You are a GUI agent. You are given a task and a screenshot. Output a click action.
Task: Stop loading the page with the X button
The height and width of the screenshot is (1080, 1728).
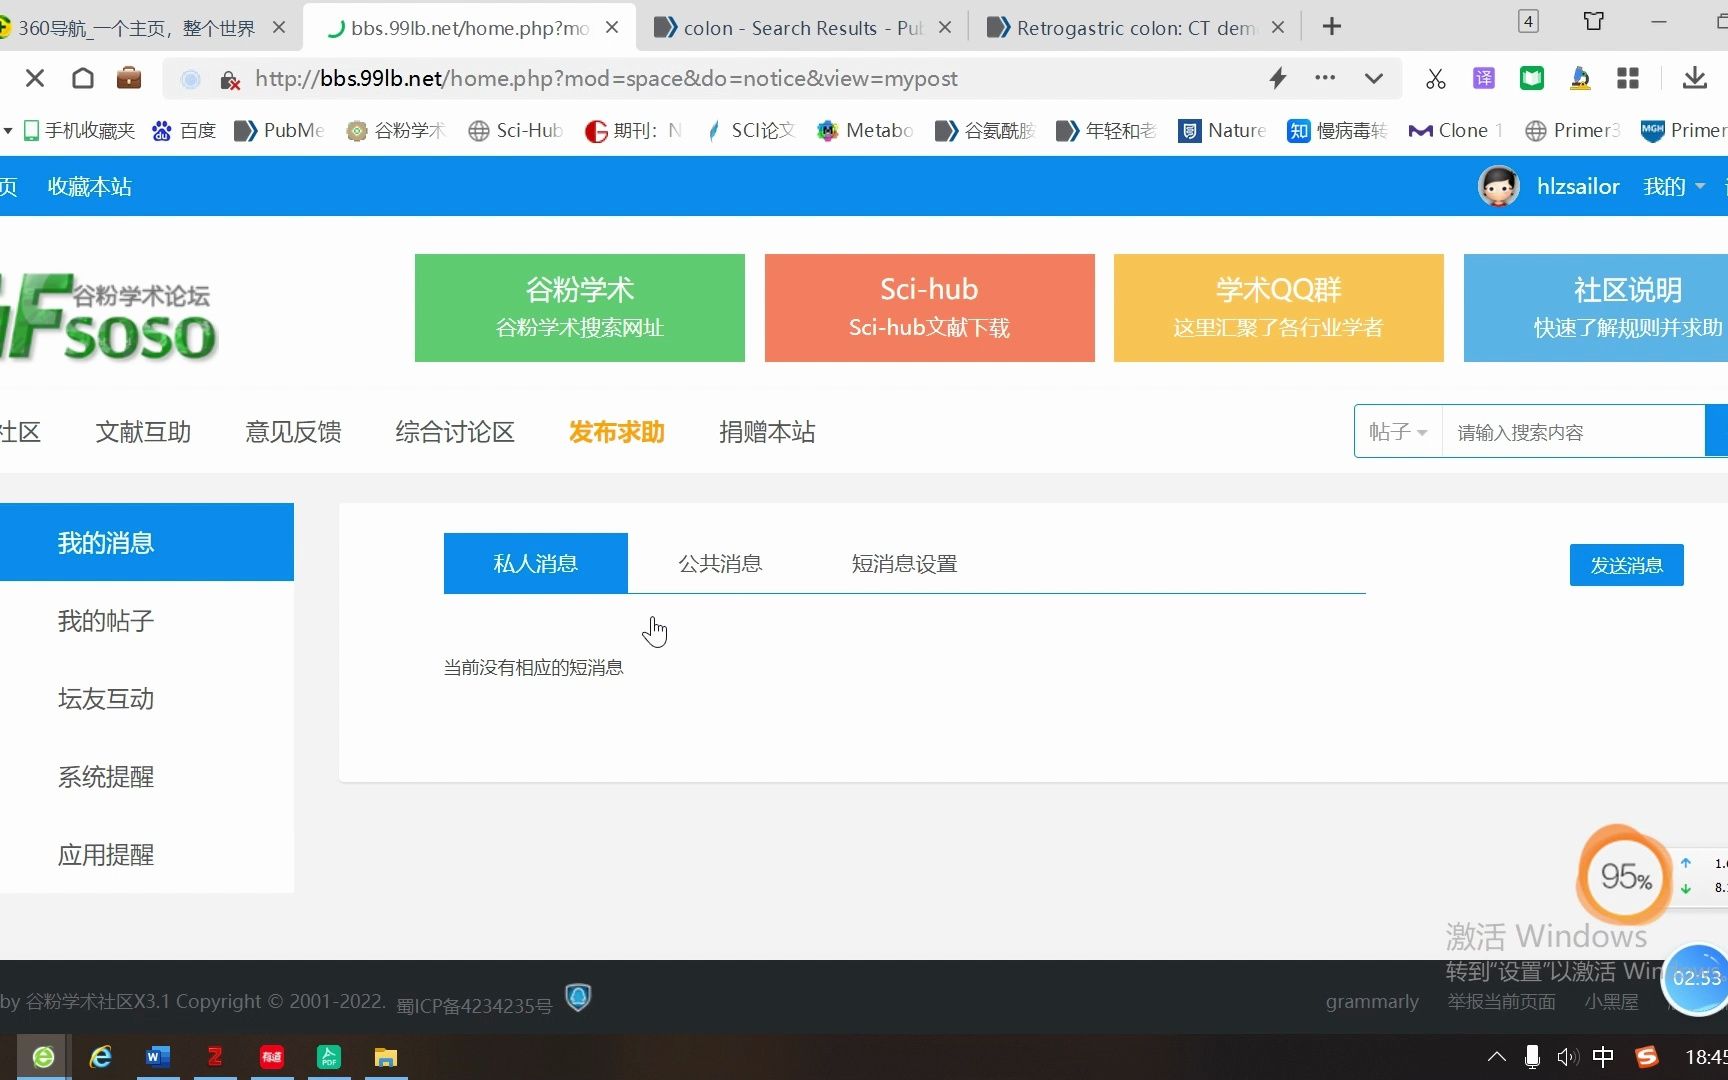tap(35, 78)
